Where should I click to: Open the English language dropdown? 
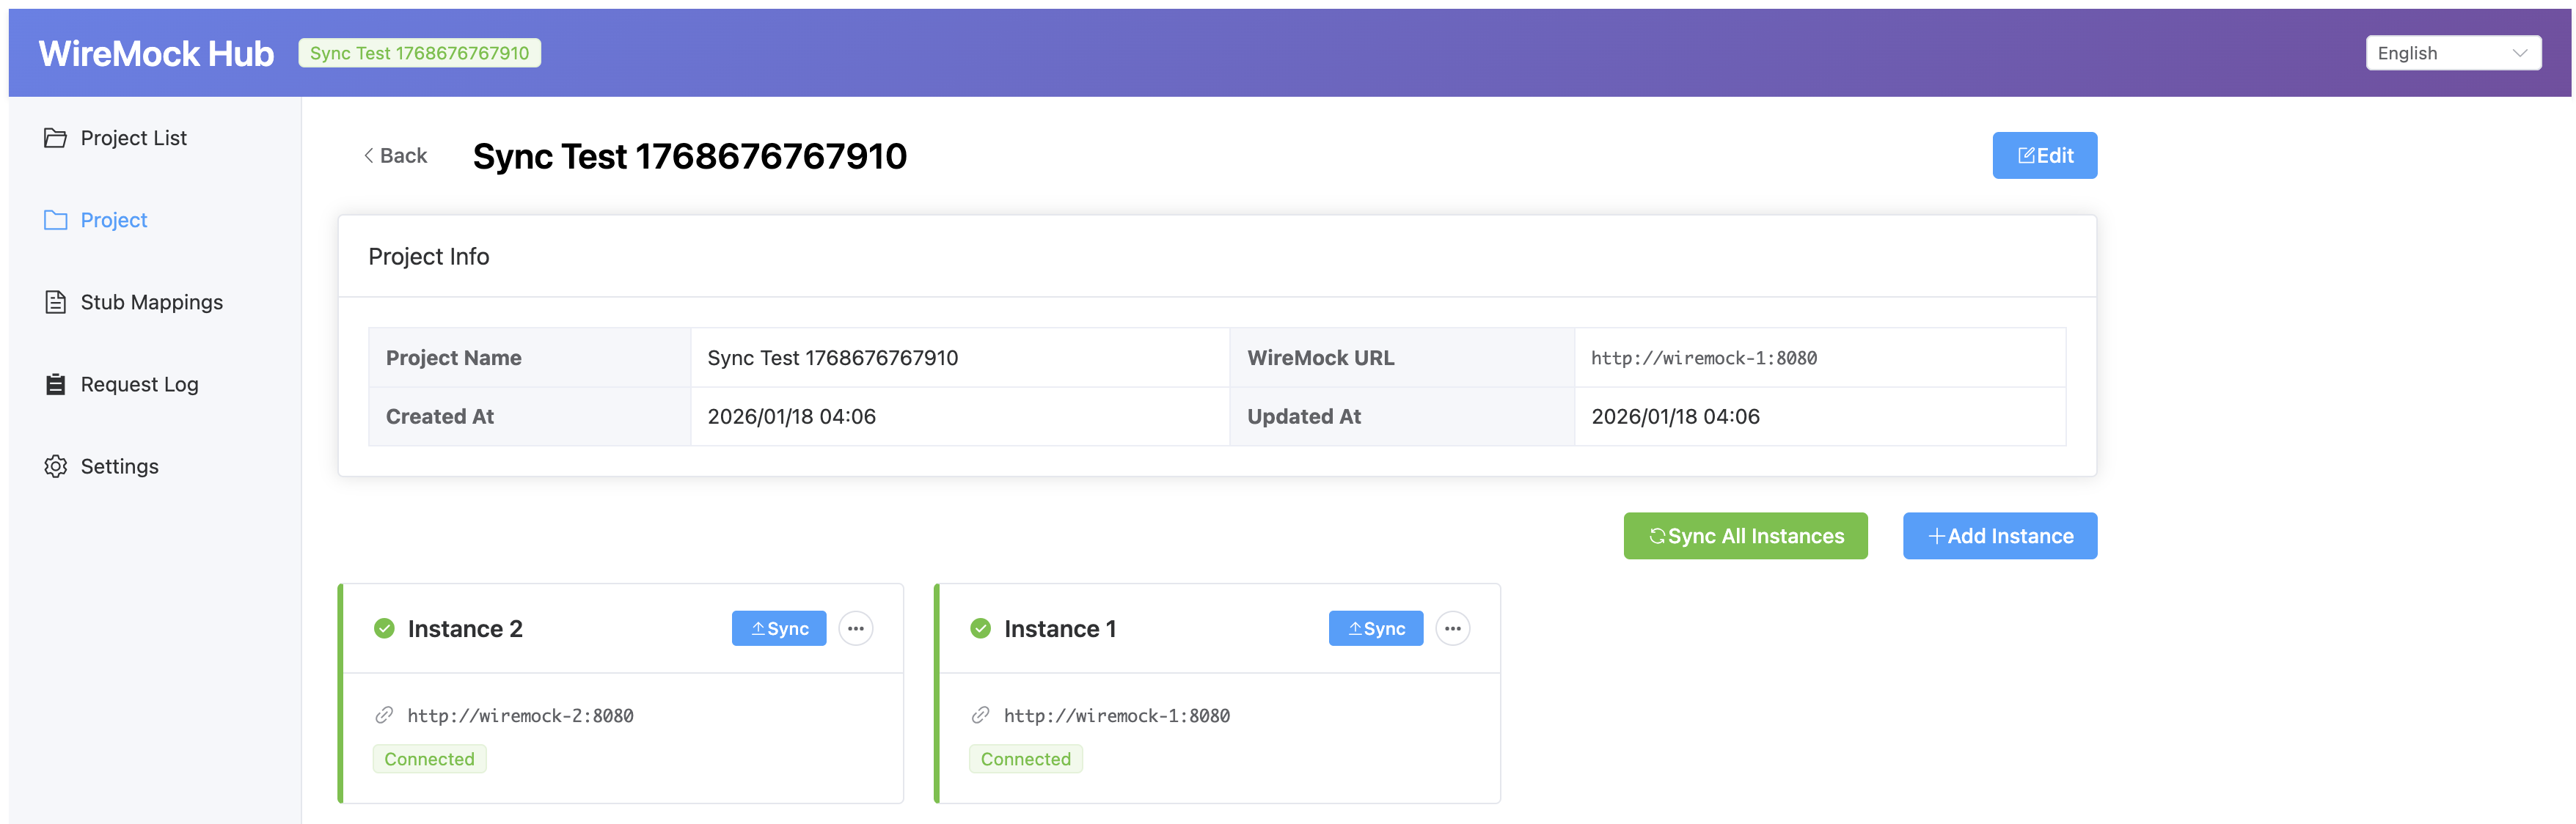[2451, 53]
